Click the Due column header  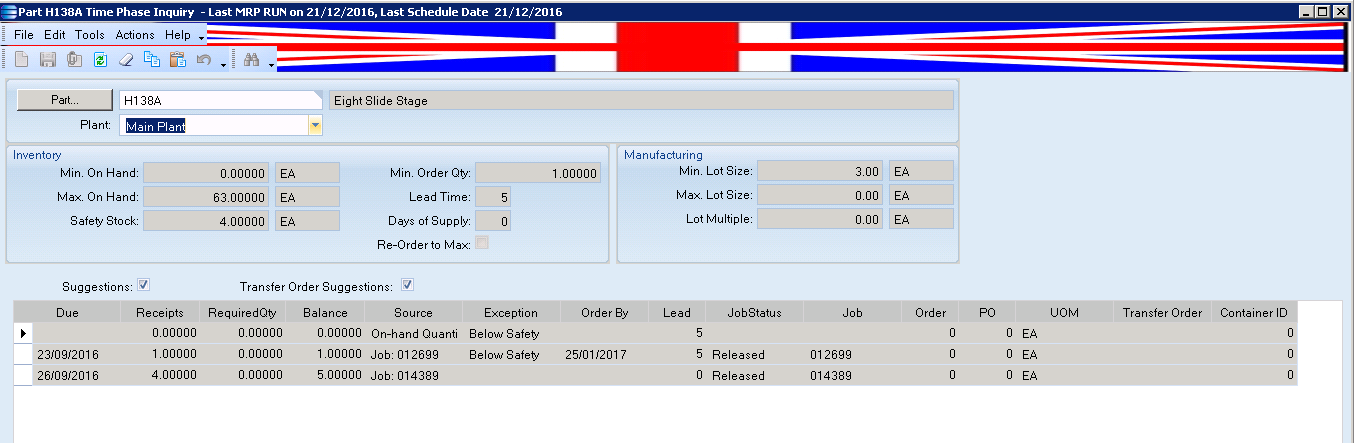[67, 312]
